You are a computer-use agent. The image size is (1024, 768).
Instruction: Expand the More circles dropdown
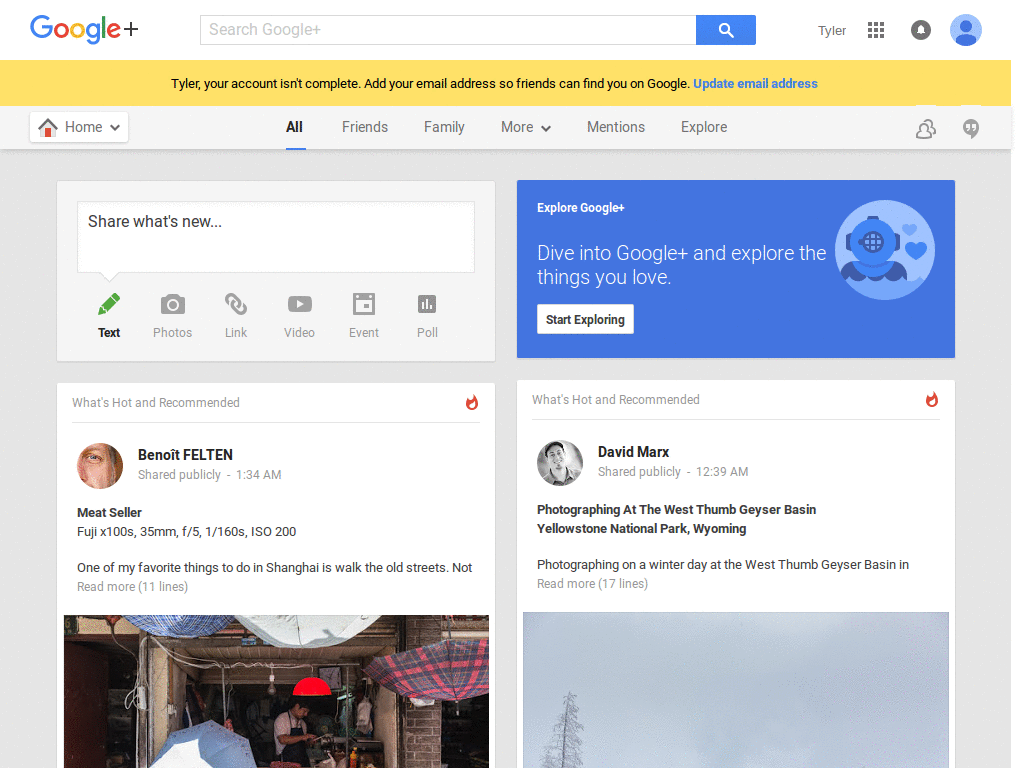pyautogui.click(x=526, y=127)
